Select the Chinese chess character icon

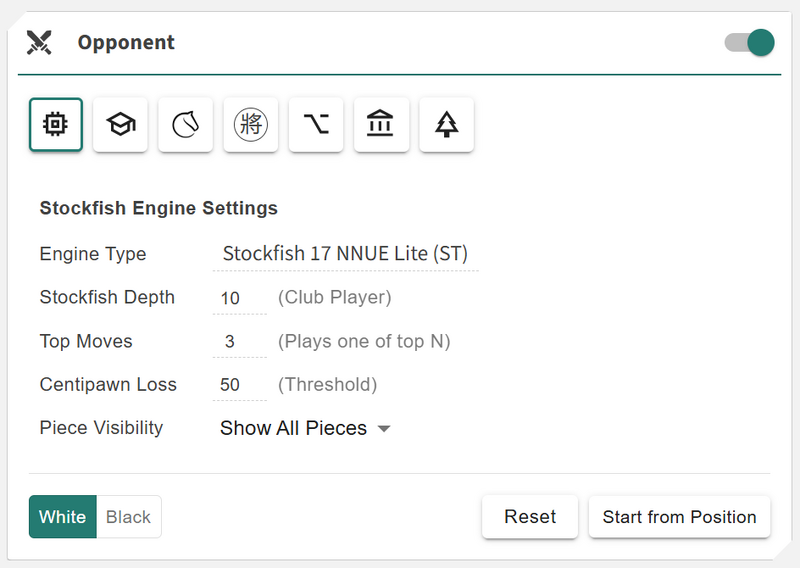[x=251, y=124]
